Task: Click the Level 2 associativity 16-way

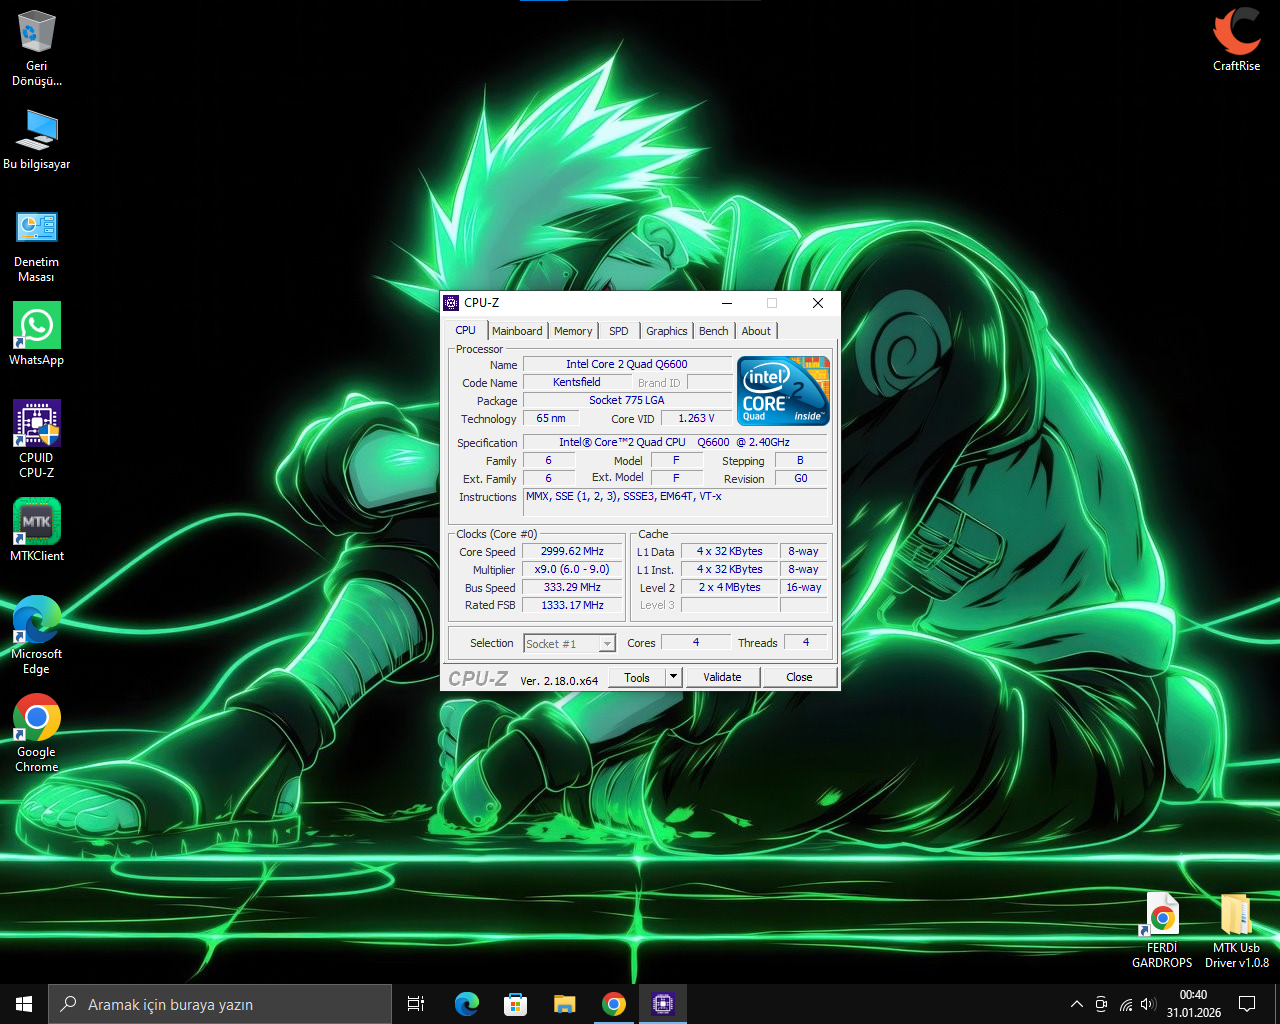Action: 804,587
